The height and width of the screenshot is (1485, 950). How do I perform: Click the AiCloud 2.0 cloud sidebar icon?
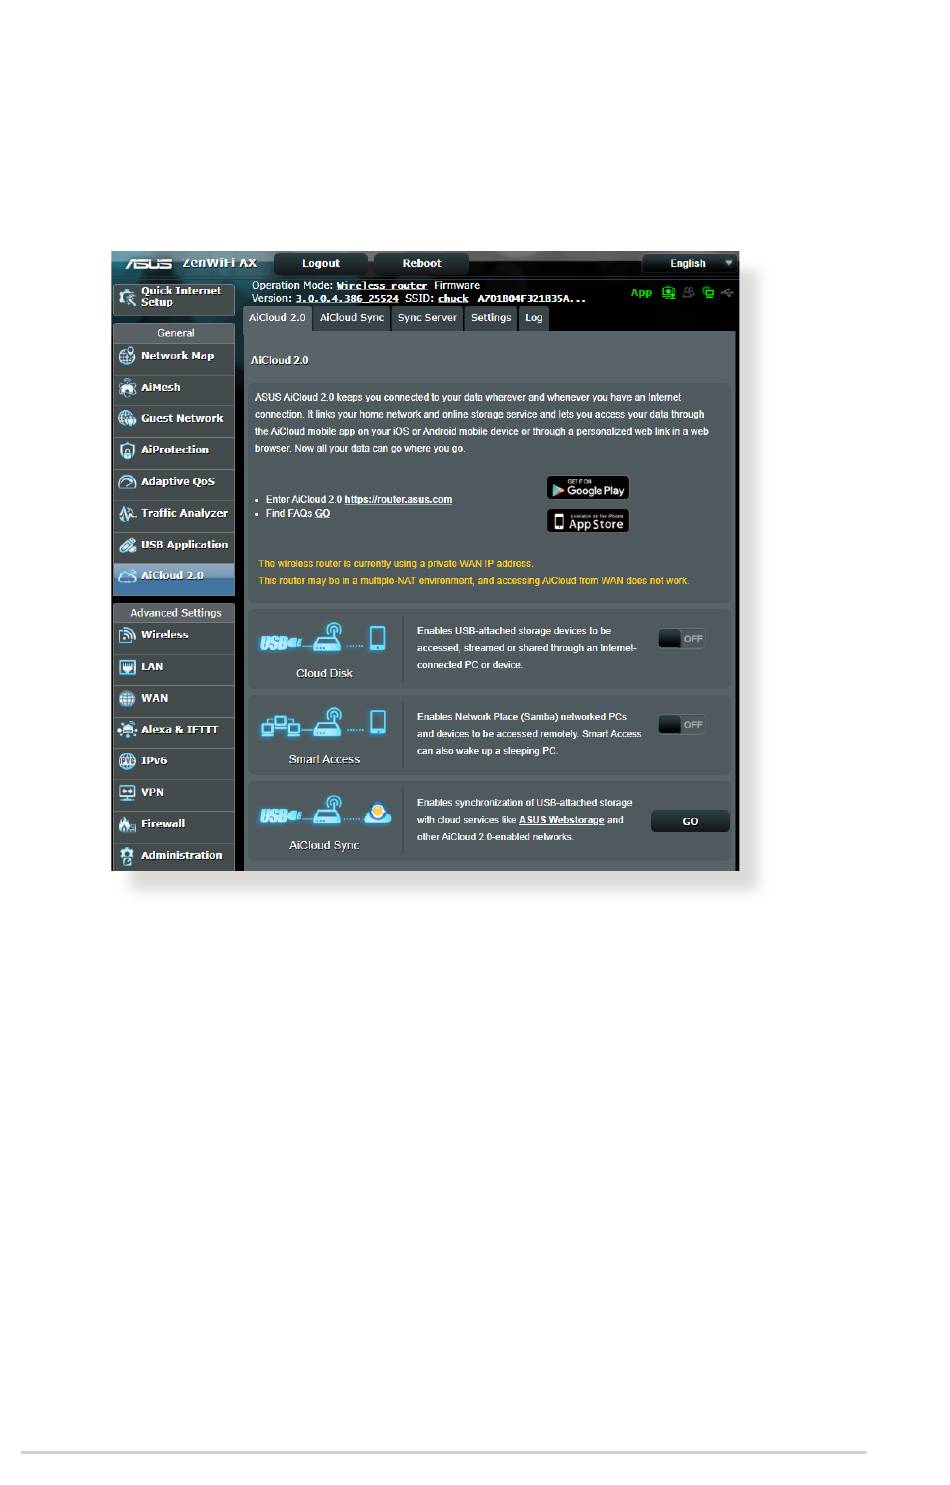(127, 576)
